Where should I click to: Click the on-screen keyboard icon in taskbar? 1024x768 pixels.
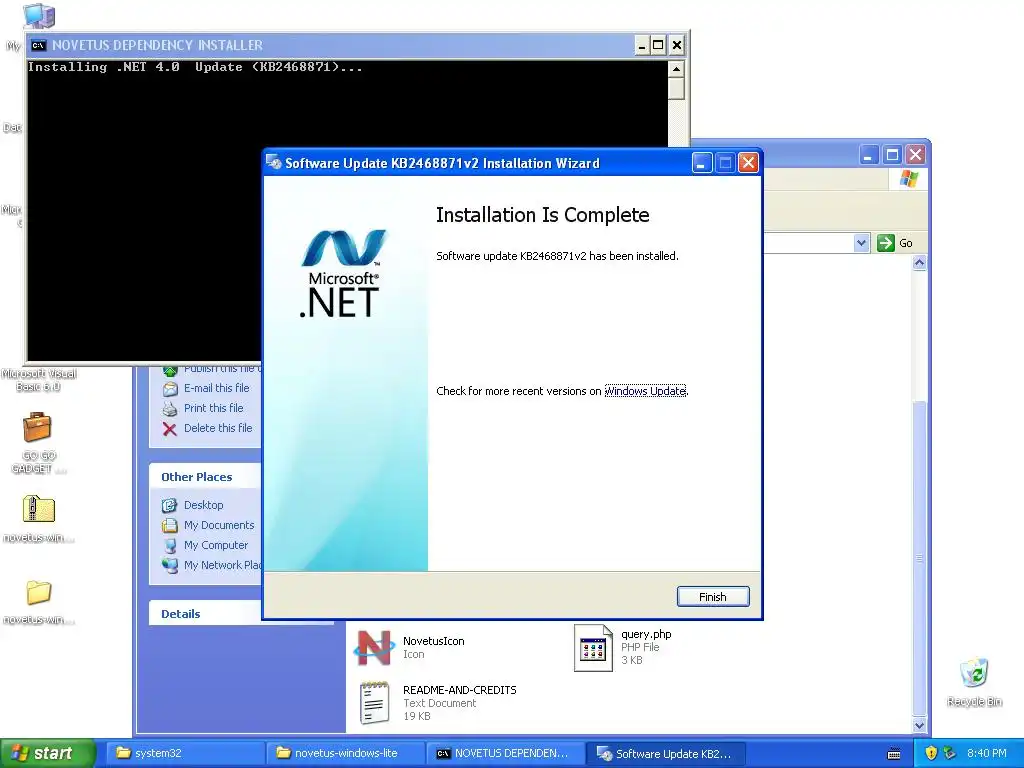coord(894,754)
